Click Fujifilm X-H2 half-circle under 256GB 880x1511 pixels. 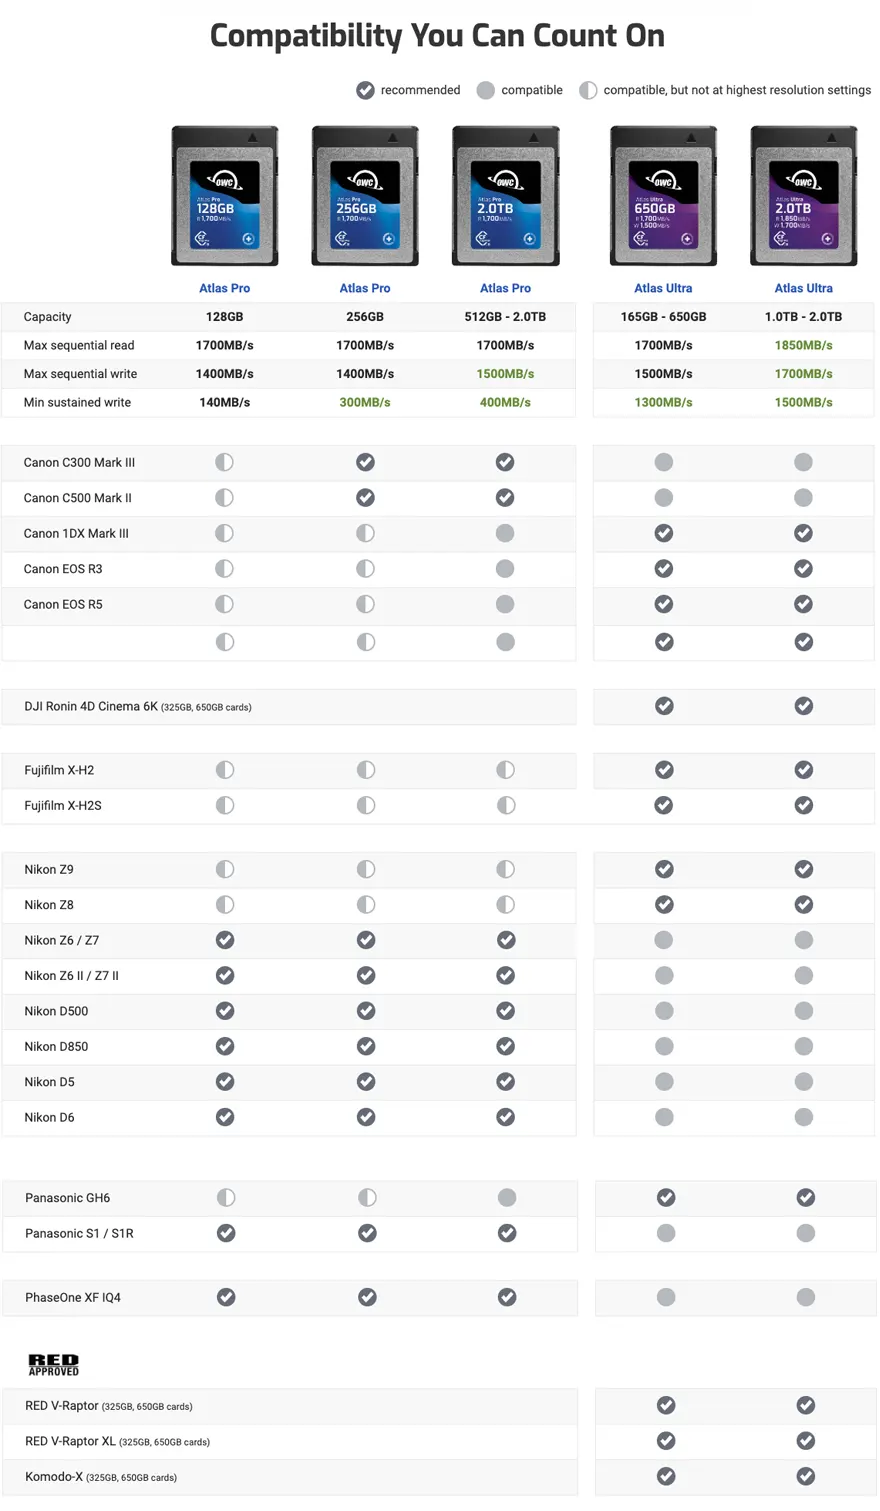366,770
